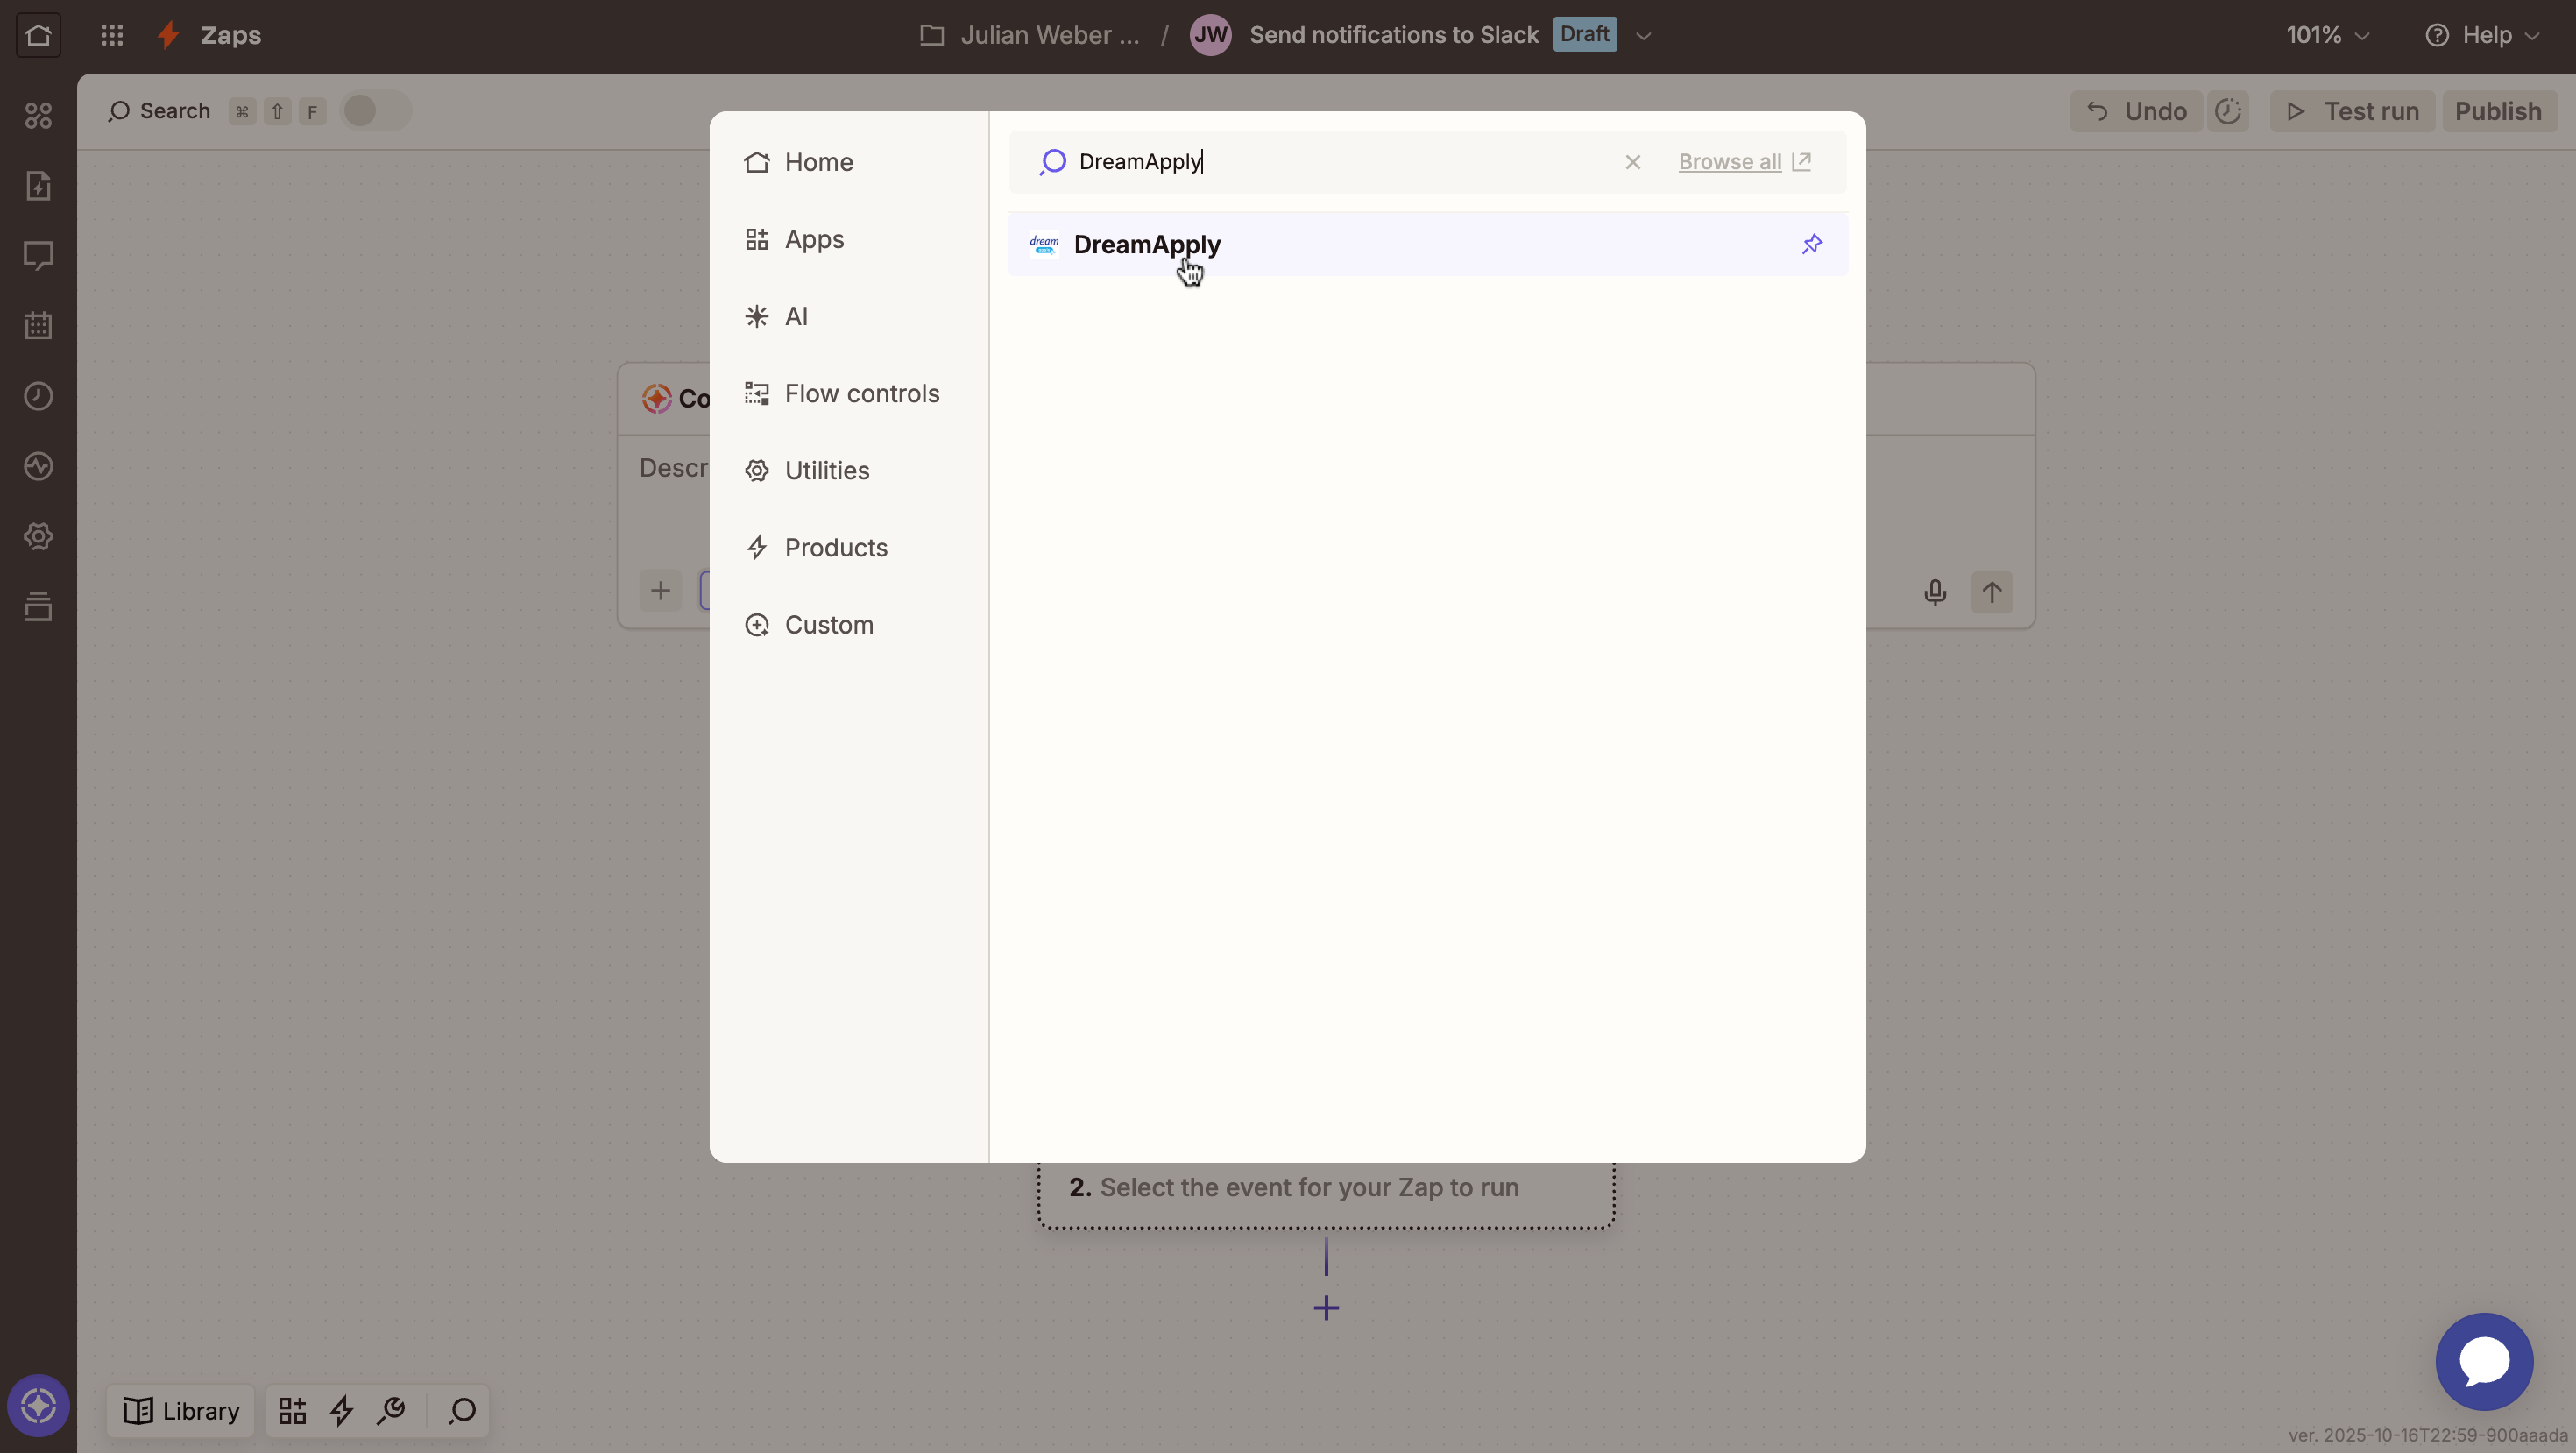Start a Test run

click(2352, 111)
